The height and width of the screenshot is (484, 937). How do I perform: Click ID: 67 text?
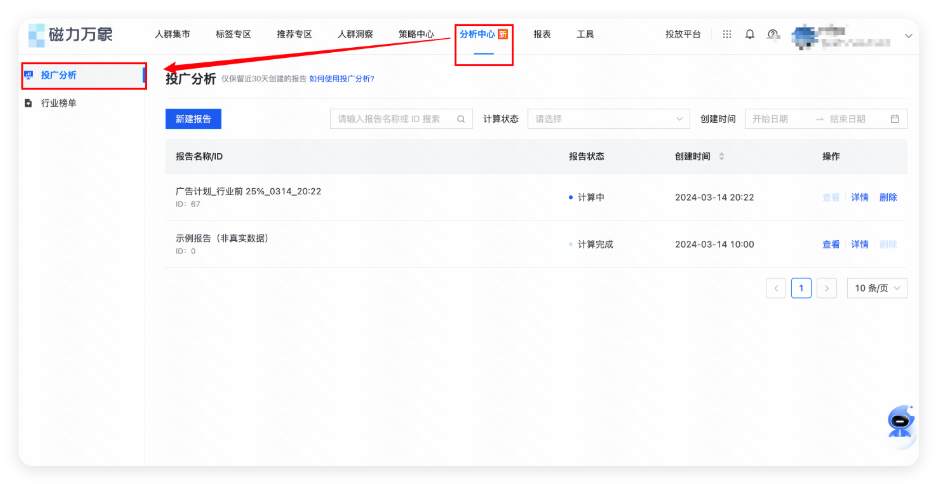point(188,204)
